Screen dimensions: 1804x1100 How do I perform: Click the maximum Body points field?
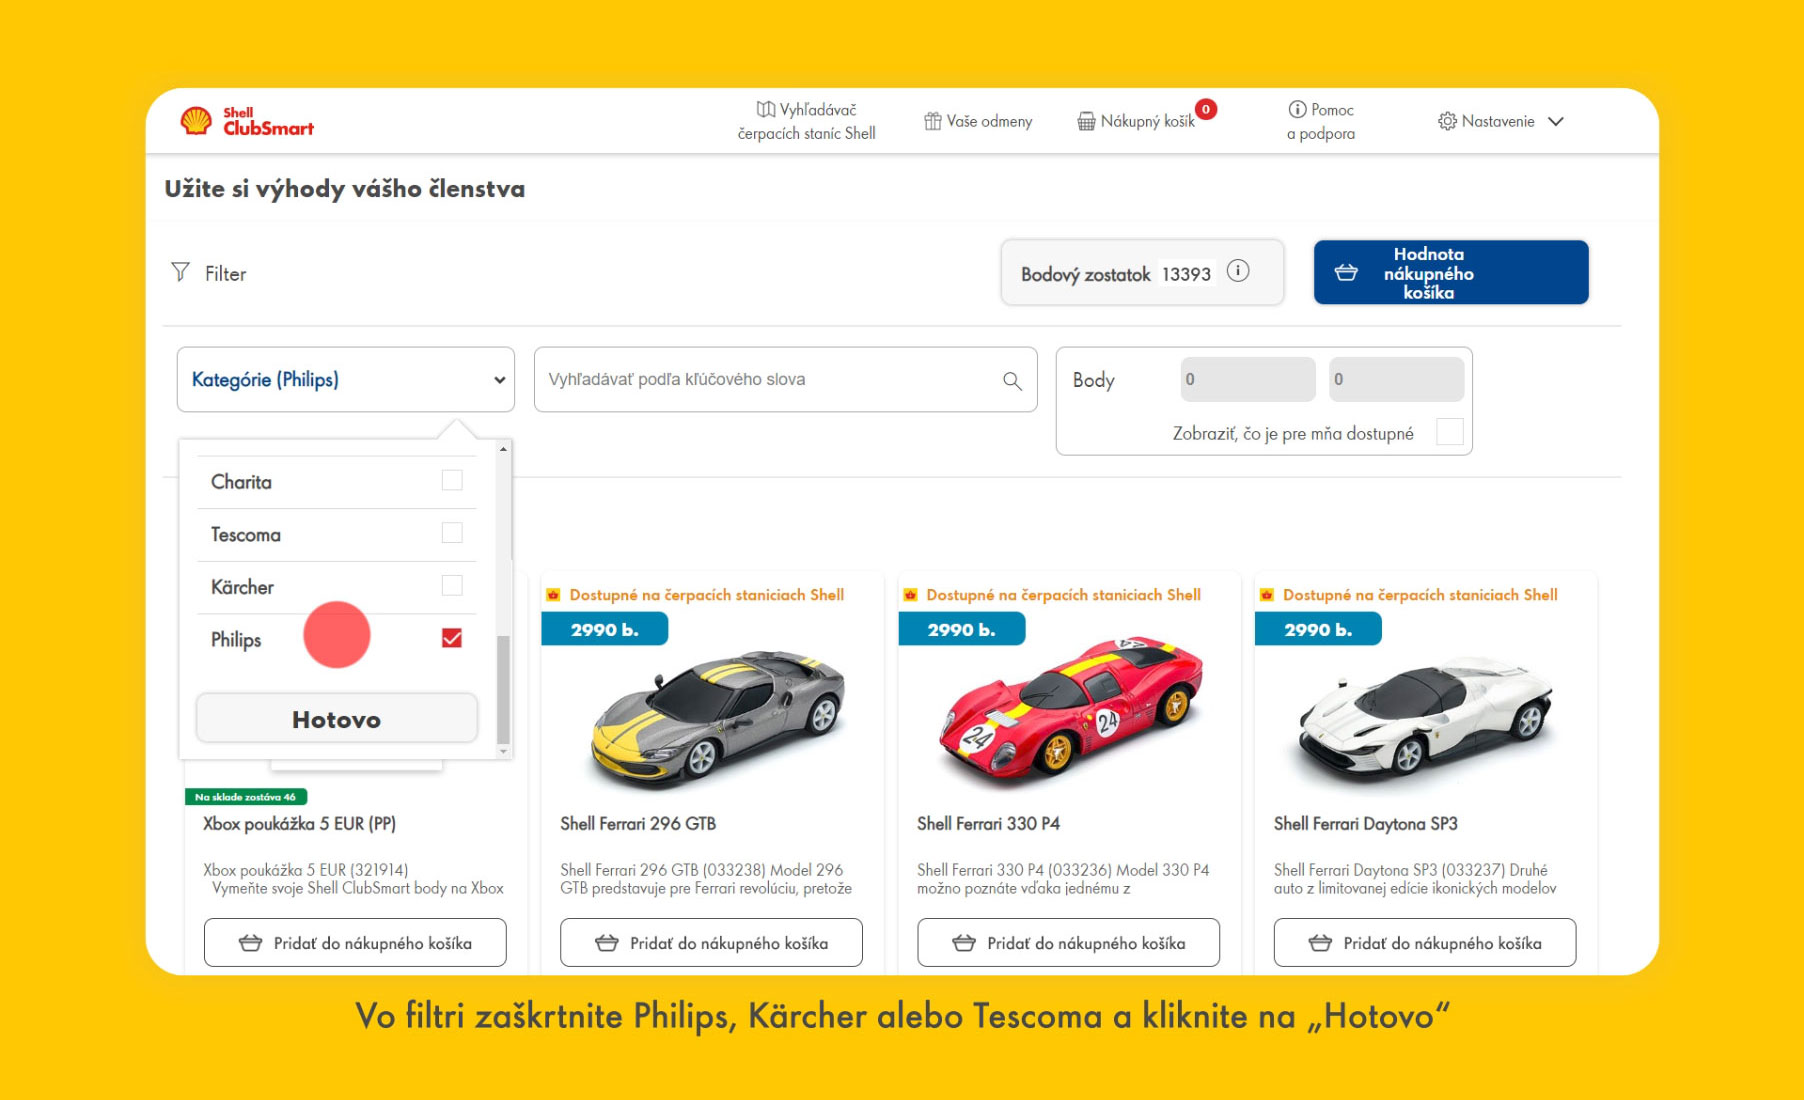[1396, 379]
